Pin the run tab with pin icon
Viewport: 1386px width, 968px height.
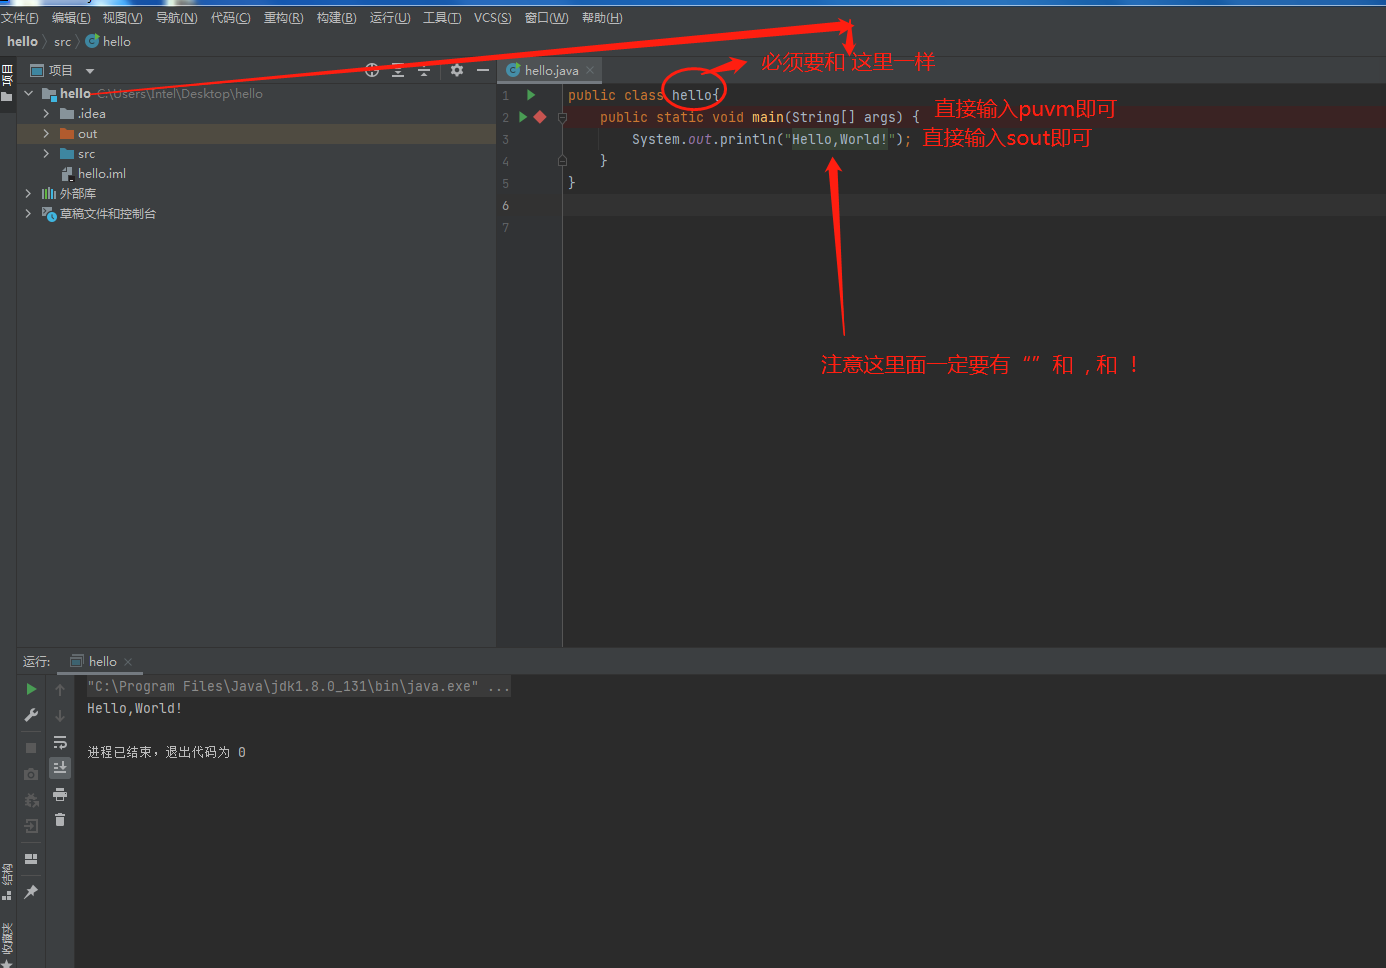(31, 892)
